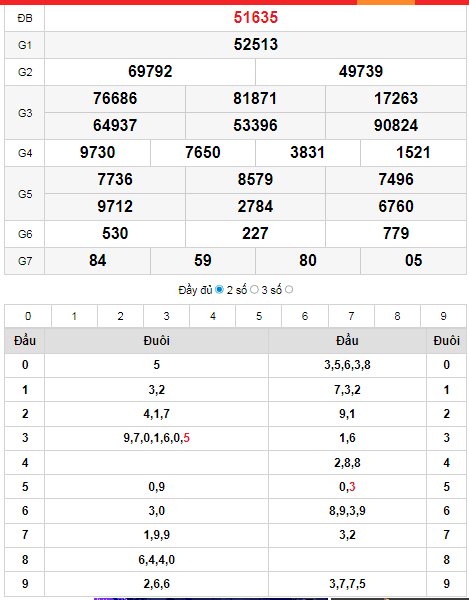Click the G1 prize number 52513
Viewport: 469px width, 600px height.
pyautogui.click(x=256, y=44)
